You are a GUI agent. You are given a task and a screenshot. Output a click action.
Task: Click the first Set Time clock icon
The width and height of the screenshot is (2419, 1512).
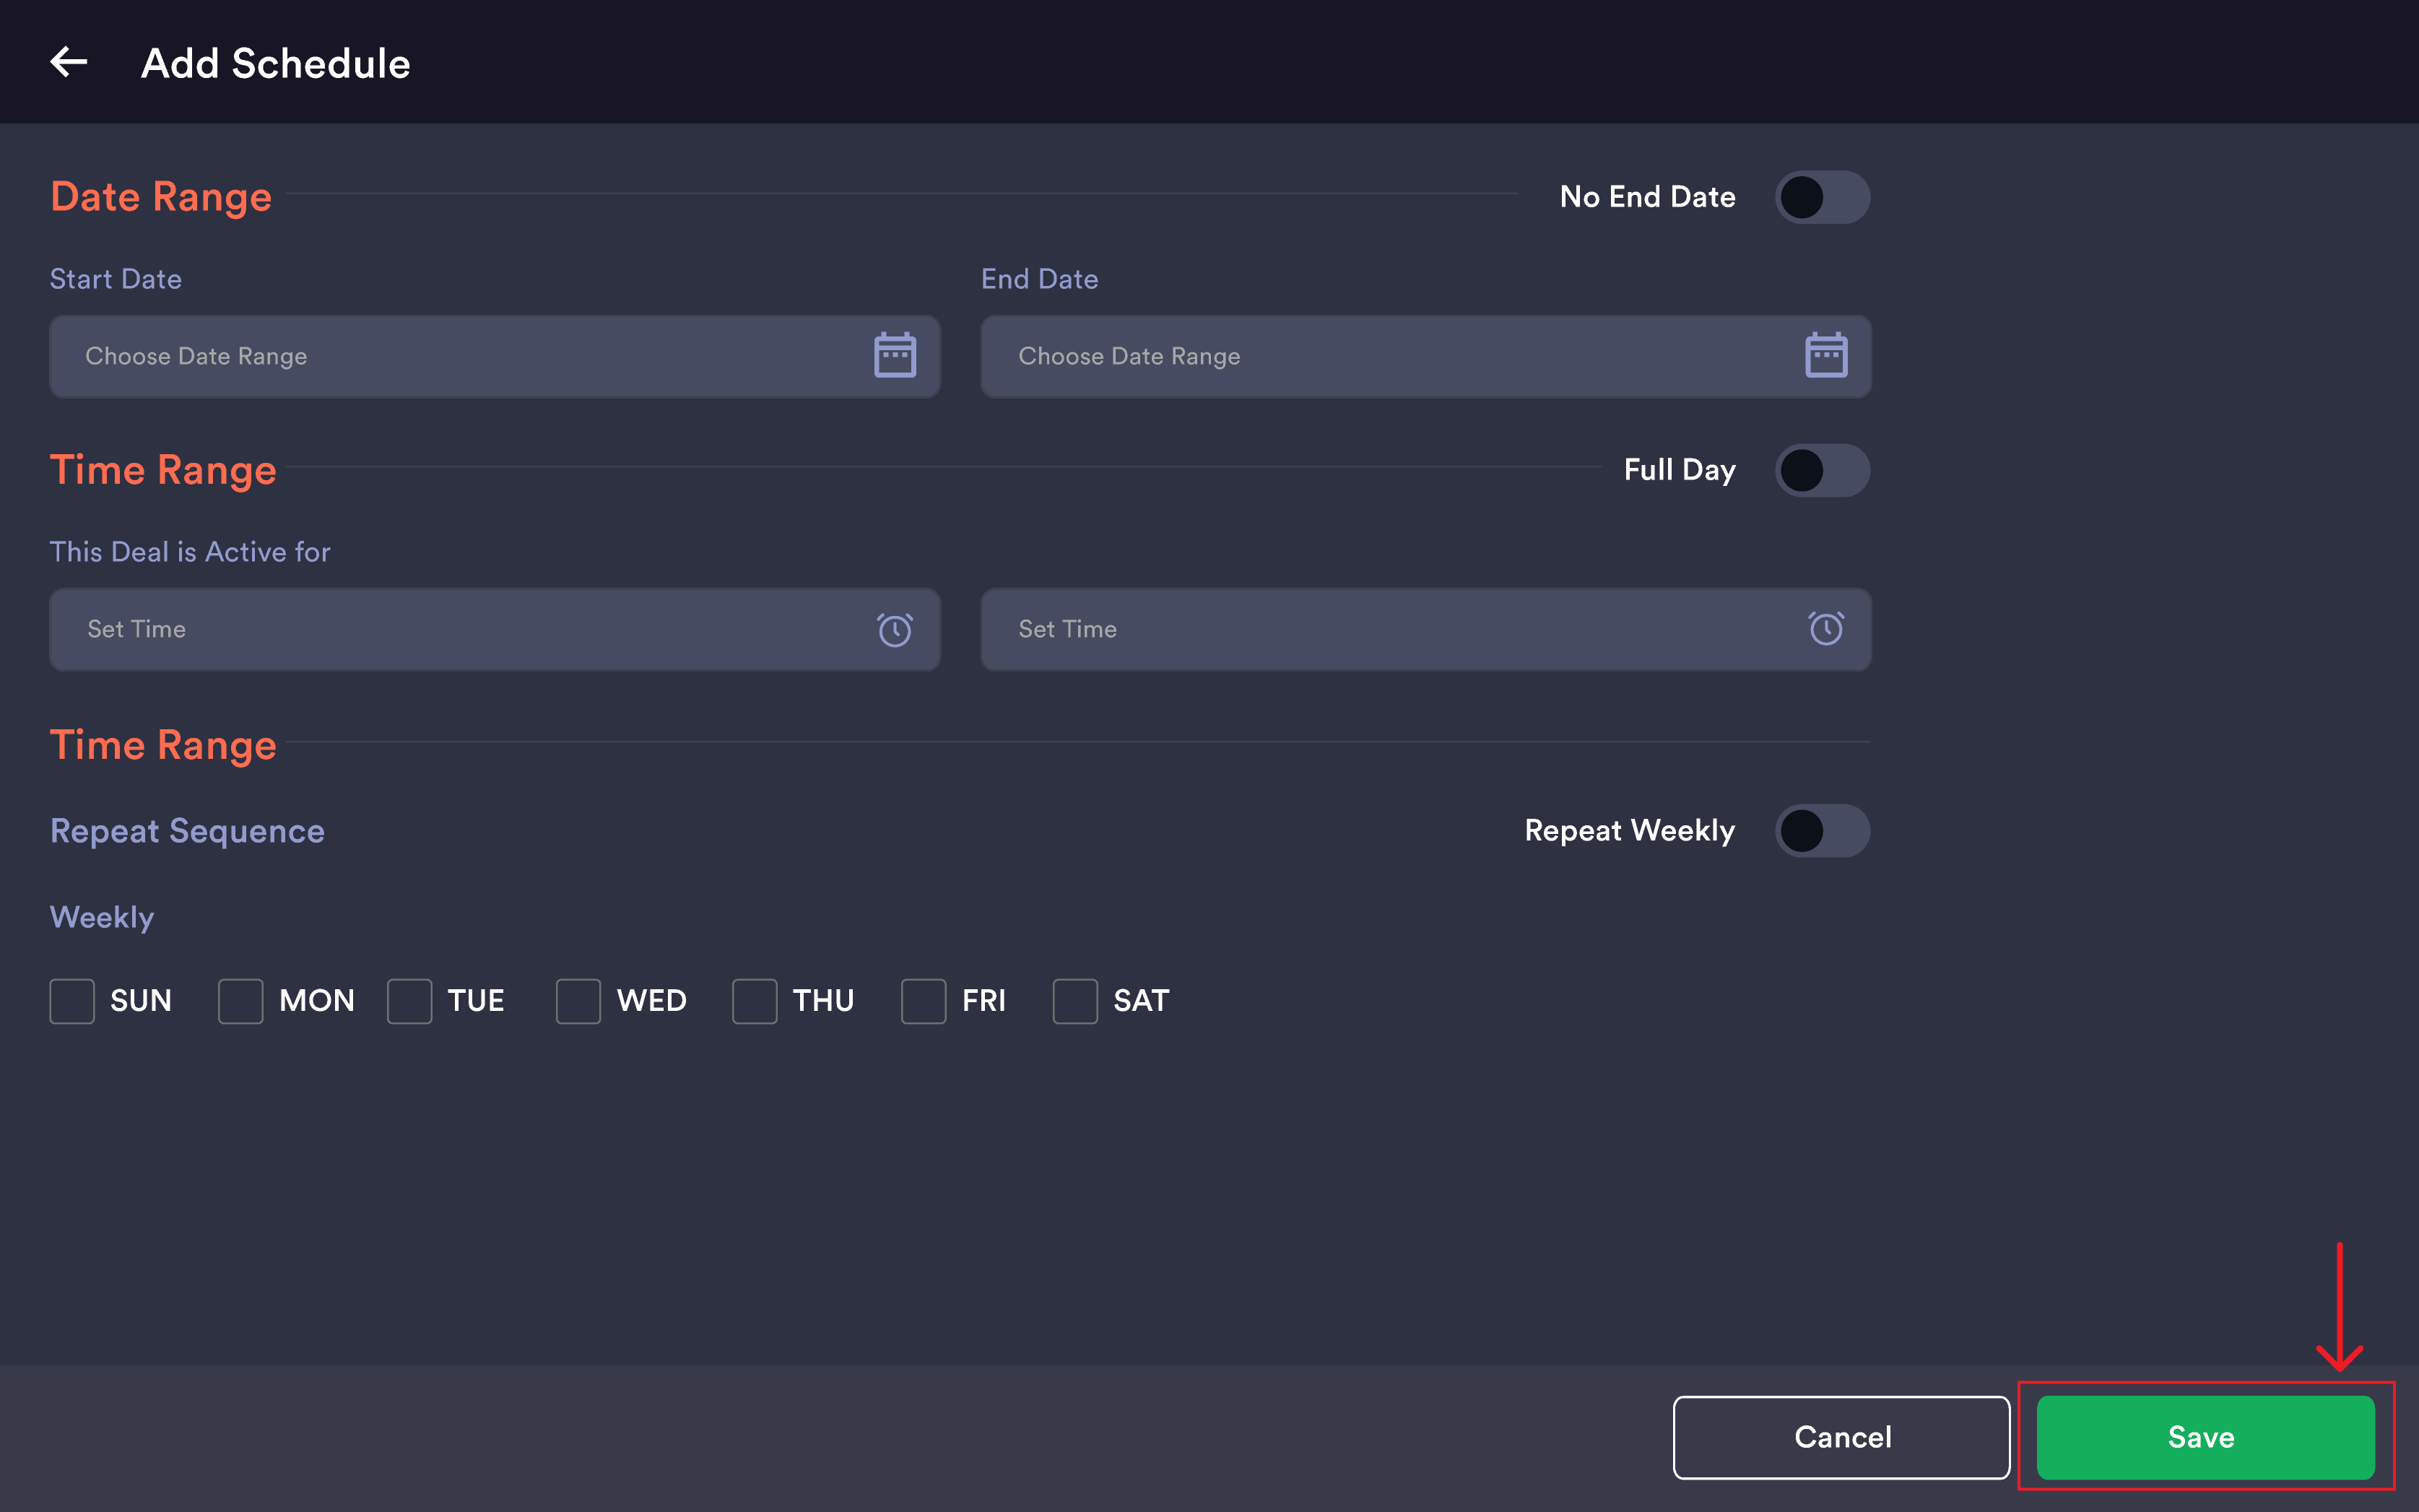click(x=894, y=629)
